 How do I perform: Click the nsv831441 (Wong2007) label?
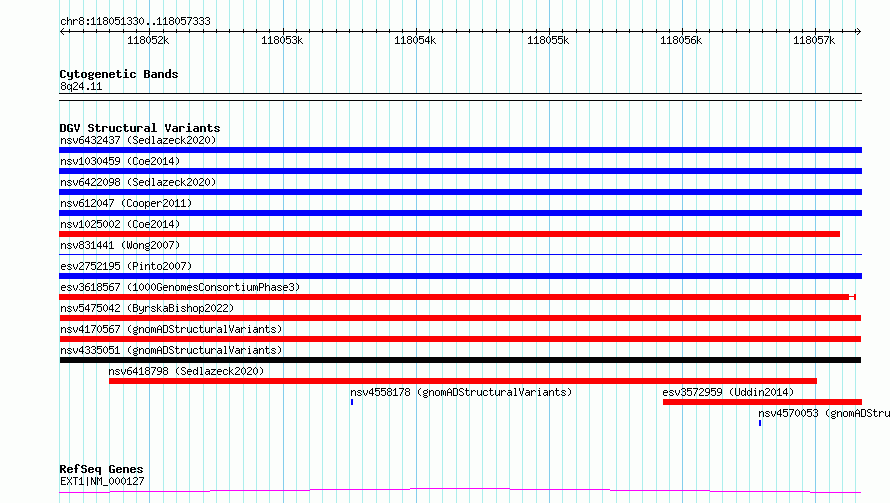point(120,245)
